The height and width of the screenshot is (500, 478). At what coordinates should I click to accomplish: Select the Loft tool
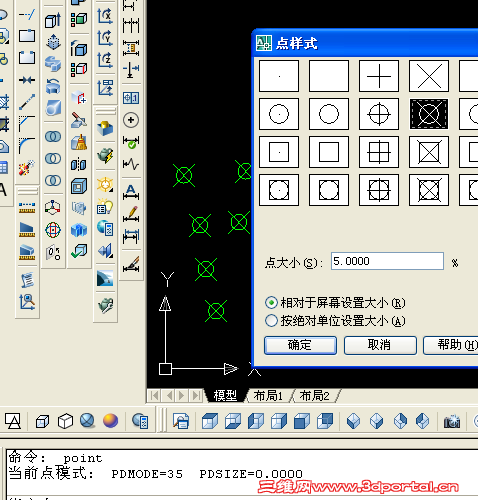coord(53,107)
